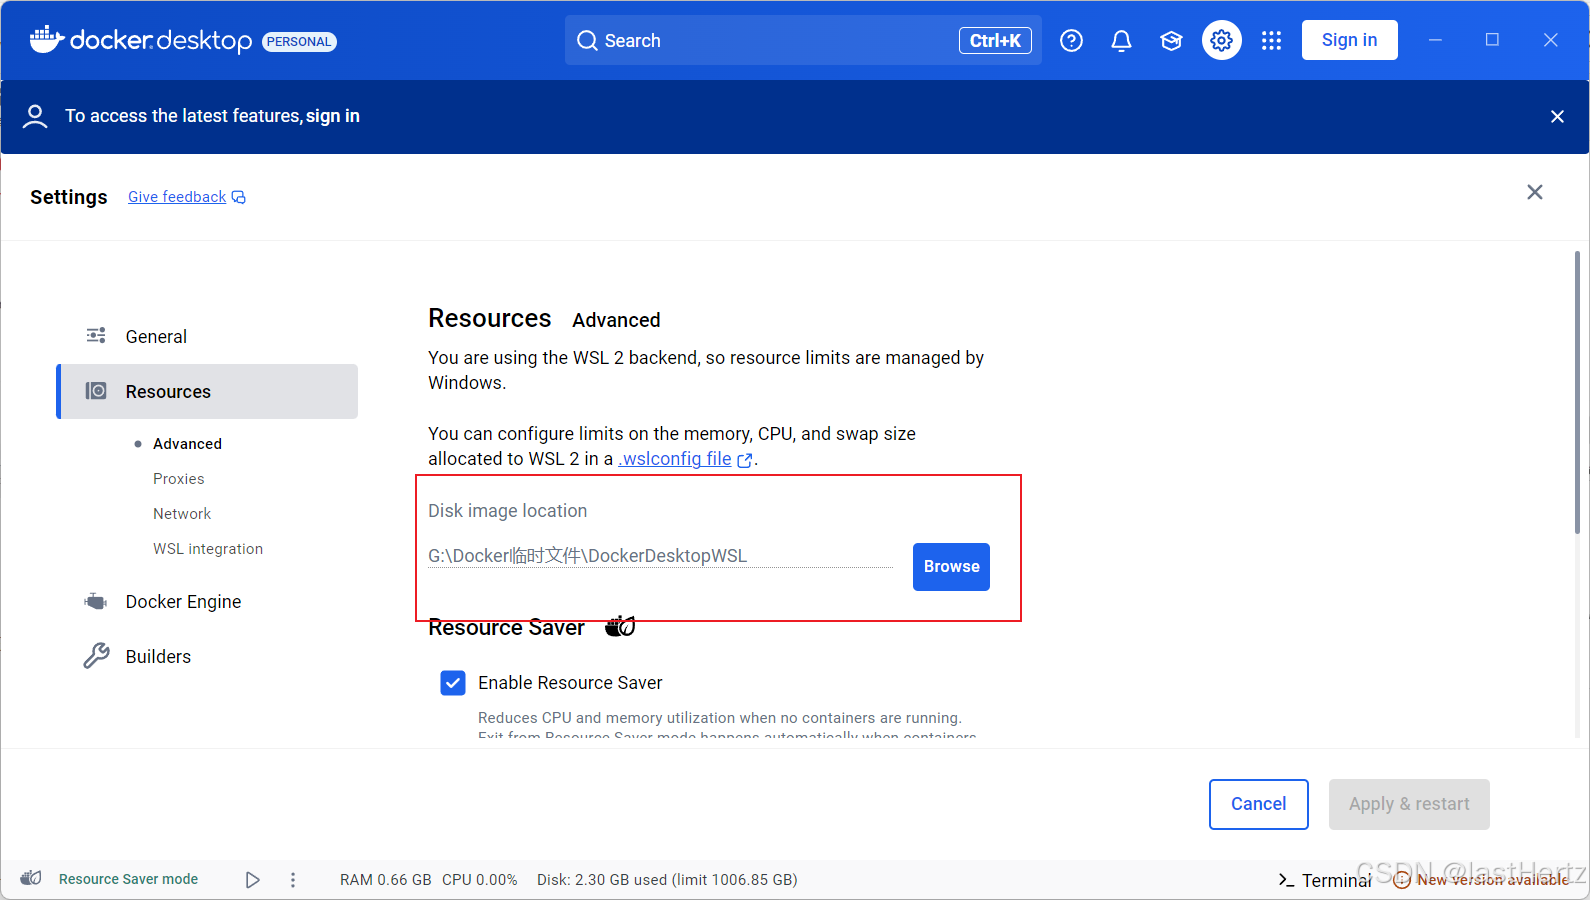The height and width of the screenshot is (900, 1590).
Task: Minimize the Docker Desktop window
Action: pyautogui.click(x=1435, y=40)
